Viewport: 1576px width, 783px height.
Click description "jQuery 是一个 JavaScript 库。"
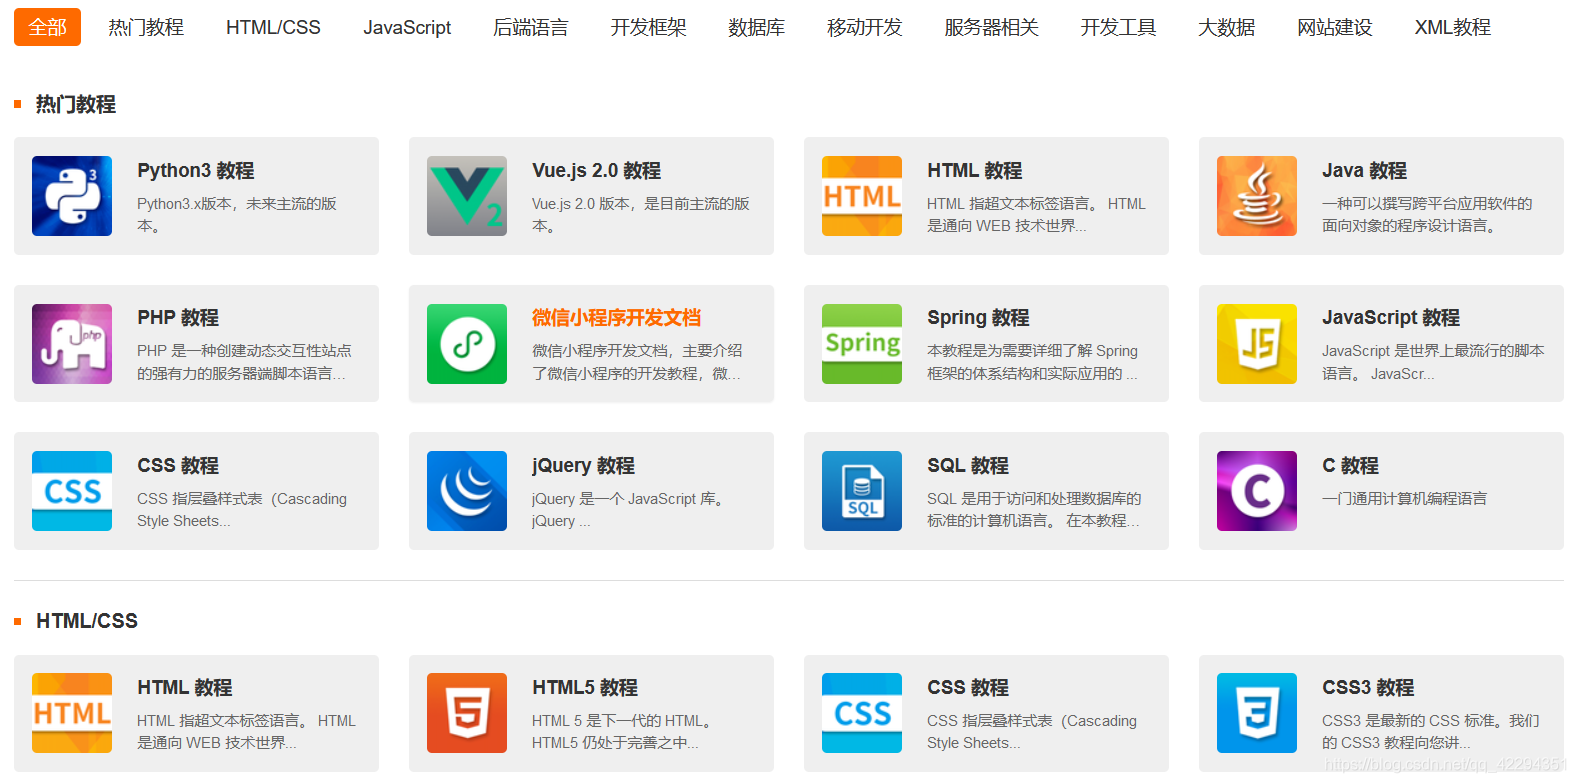coord(628,510)
